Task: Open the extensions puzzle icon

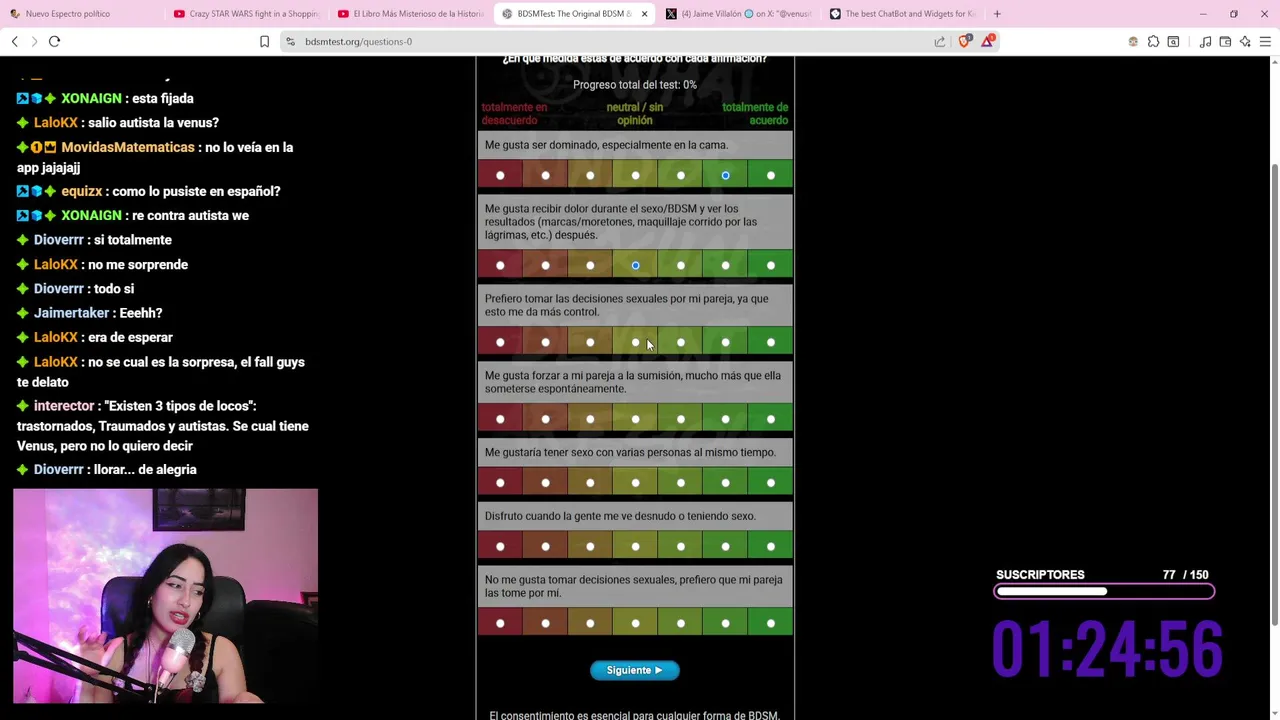Action: click(x=1153, y=41)
